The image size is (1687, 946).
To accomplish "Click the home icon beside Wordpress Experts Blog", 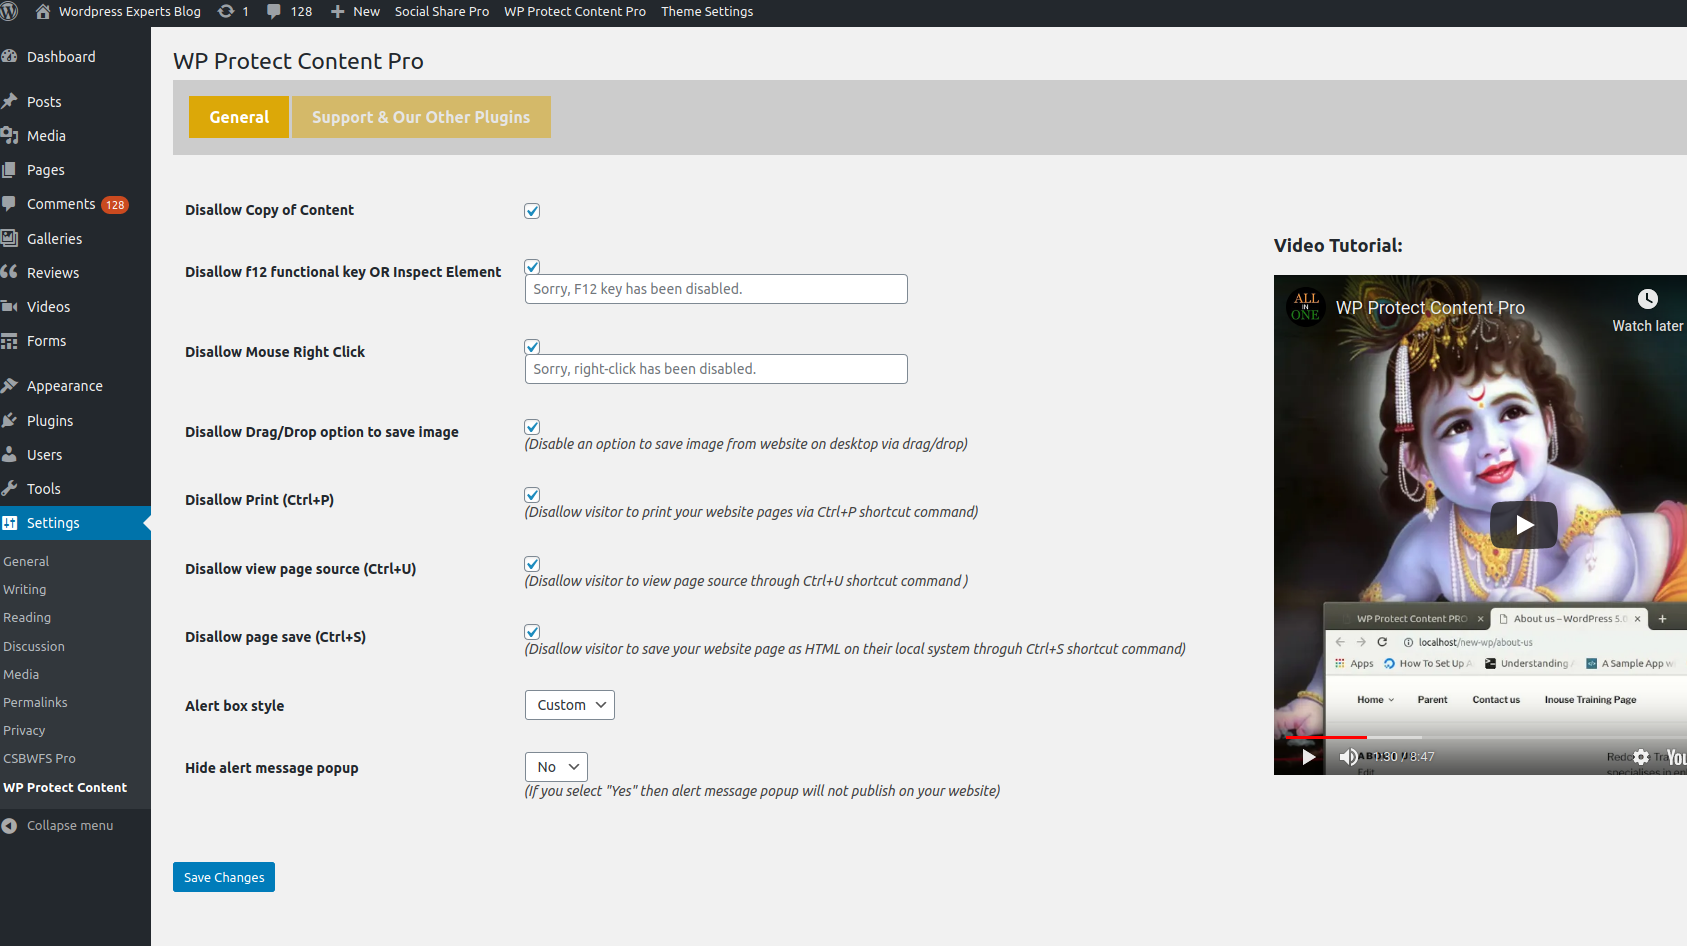I will (x=43, y=12).
